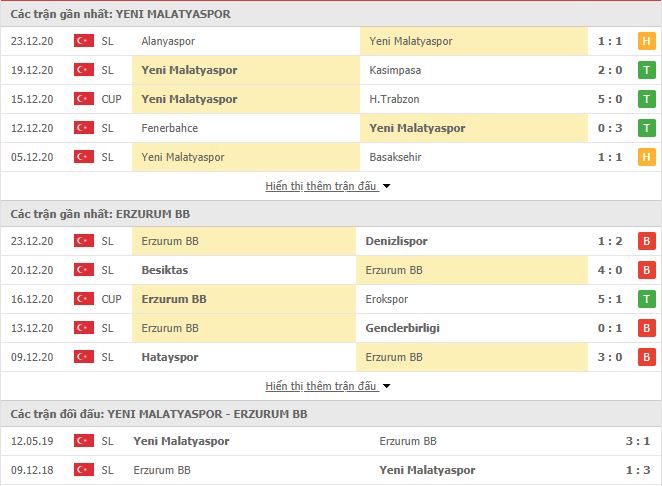
Task: Click the CUP label on the 16.12.20 row
Action: (111, 299)
